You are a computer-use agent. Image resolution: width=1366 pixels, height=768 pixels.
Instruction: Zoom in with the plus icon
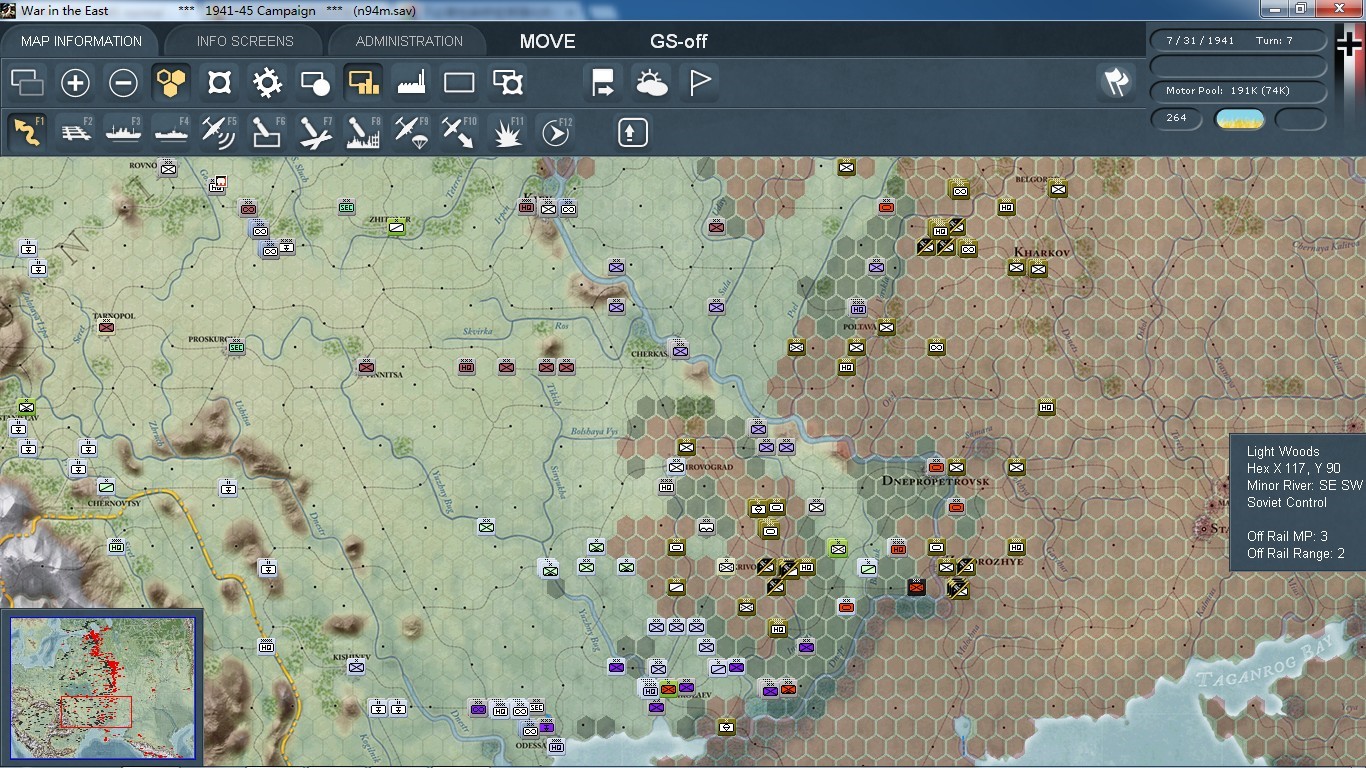pyautogui.click(x=75, y=83)
